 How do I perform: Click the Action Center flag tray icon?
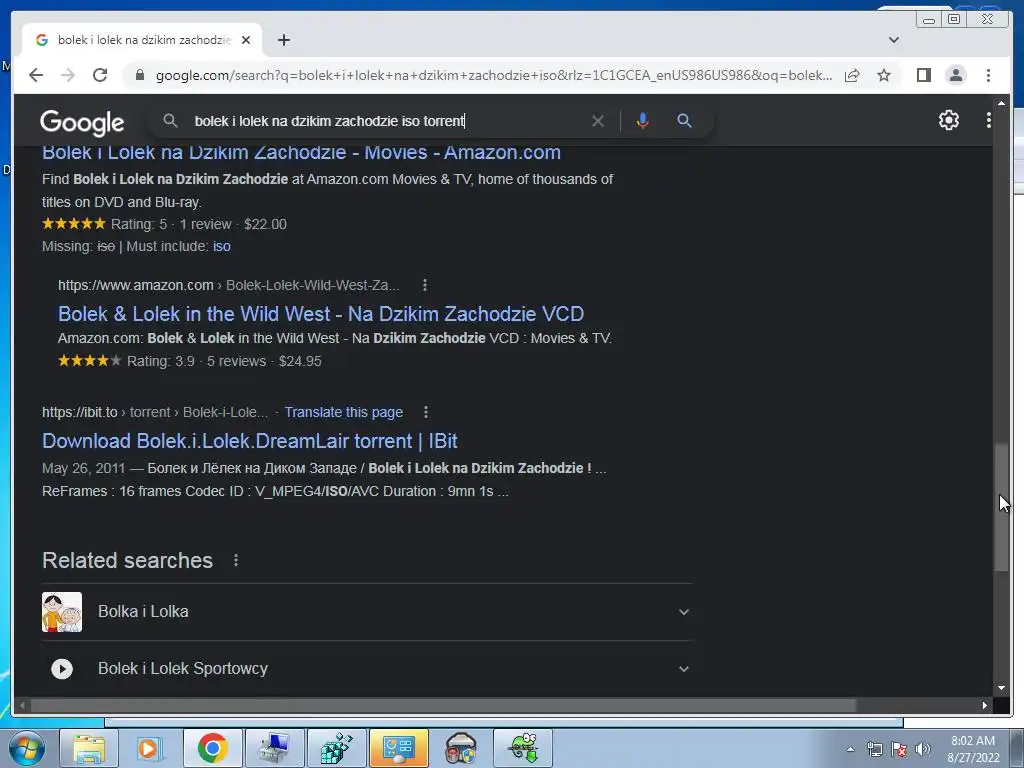click(x=899, y=749)
